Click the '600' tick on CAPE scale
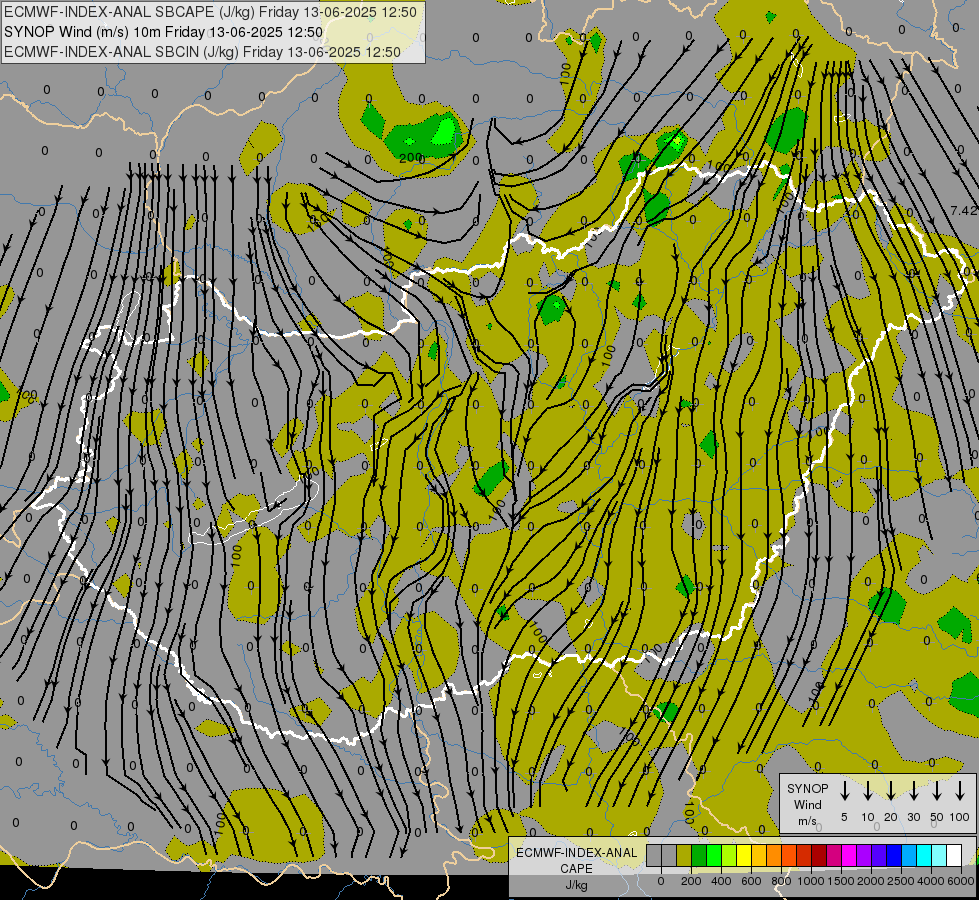This screenshot has width=979, height=900. click(x=751, y=881)
